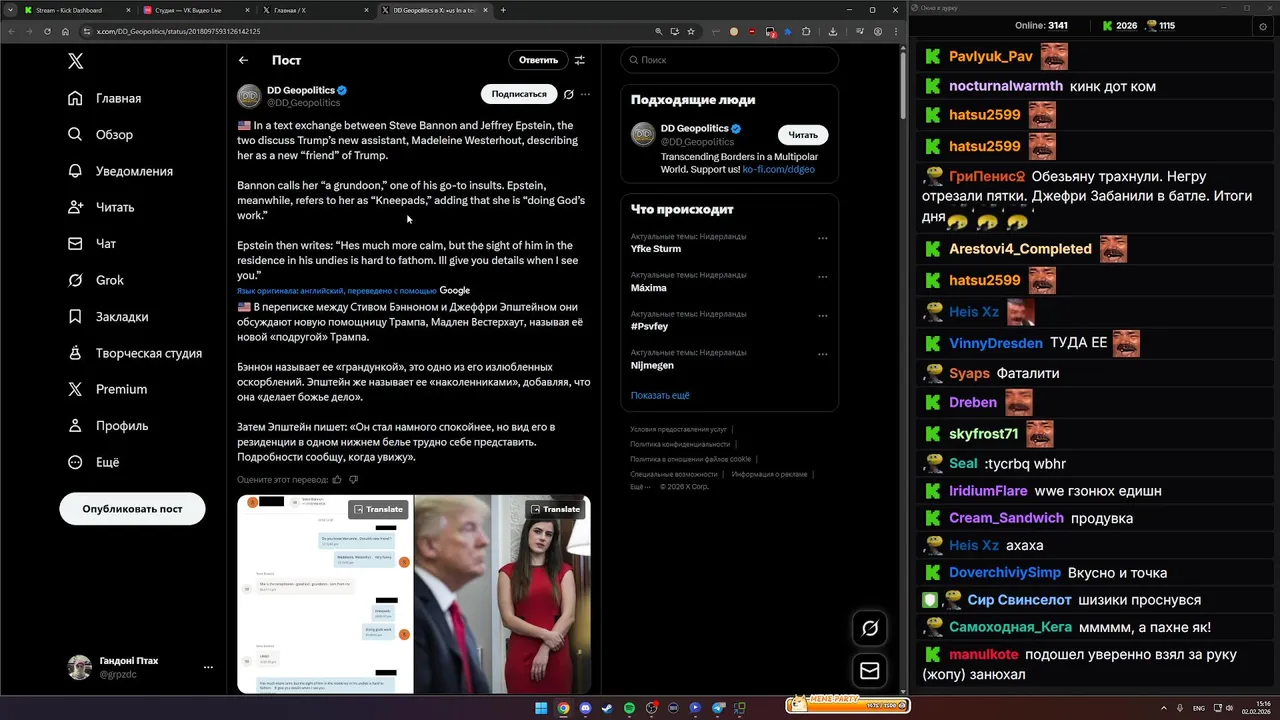Open post options three dots menu
This screenshot has height=720, width=1280.
coord(586,94)
